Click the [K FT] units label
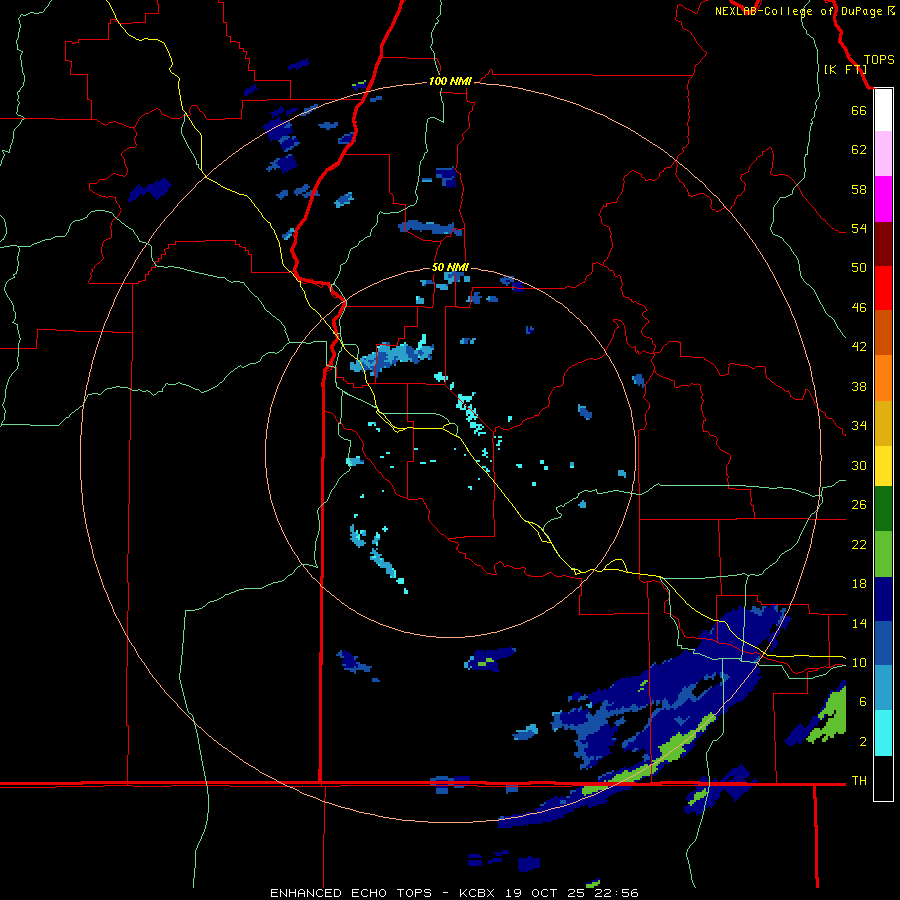Viewport: 900px width, 900px height. click(x=845, y=70)
